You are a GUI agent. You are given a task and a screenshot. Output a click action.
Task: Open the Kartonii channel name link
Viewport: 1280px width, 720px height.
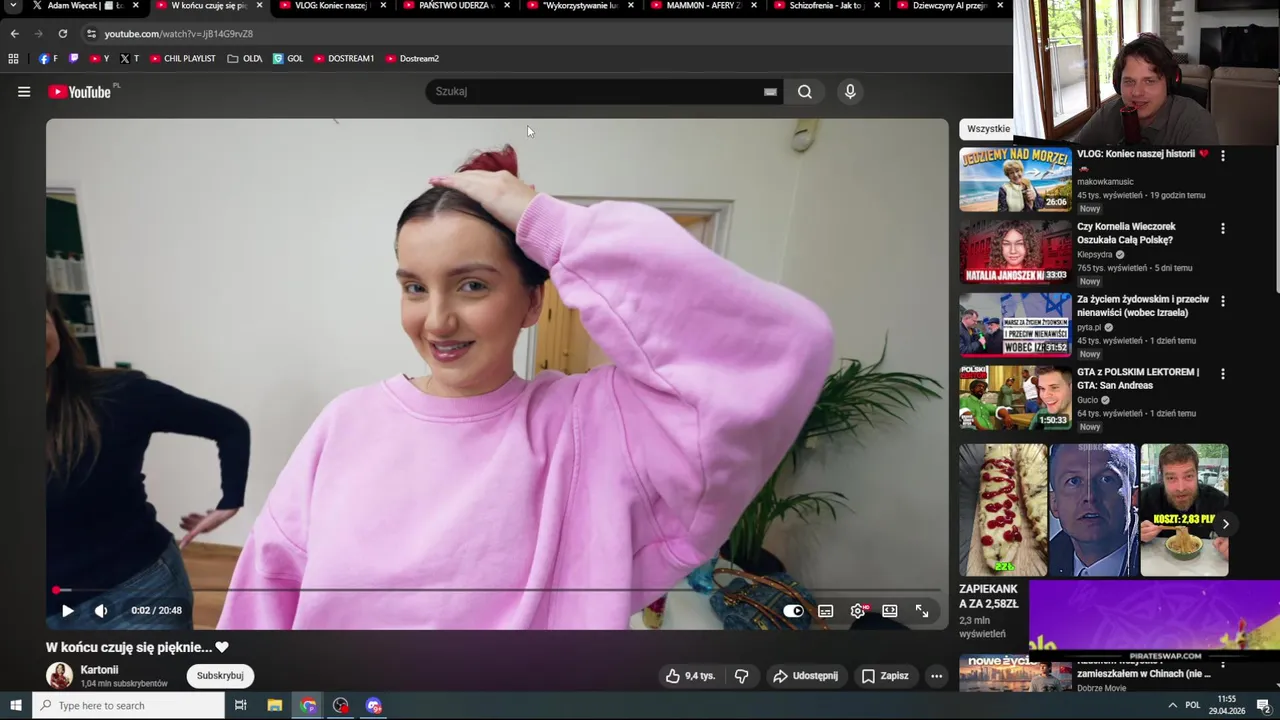pos(99,670)
